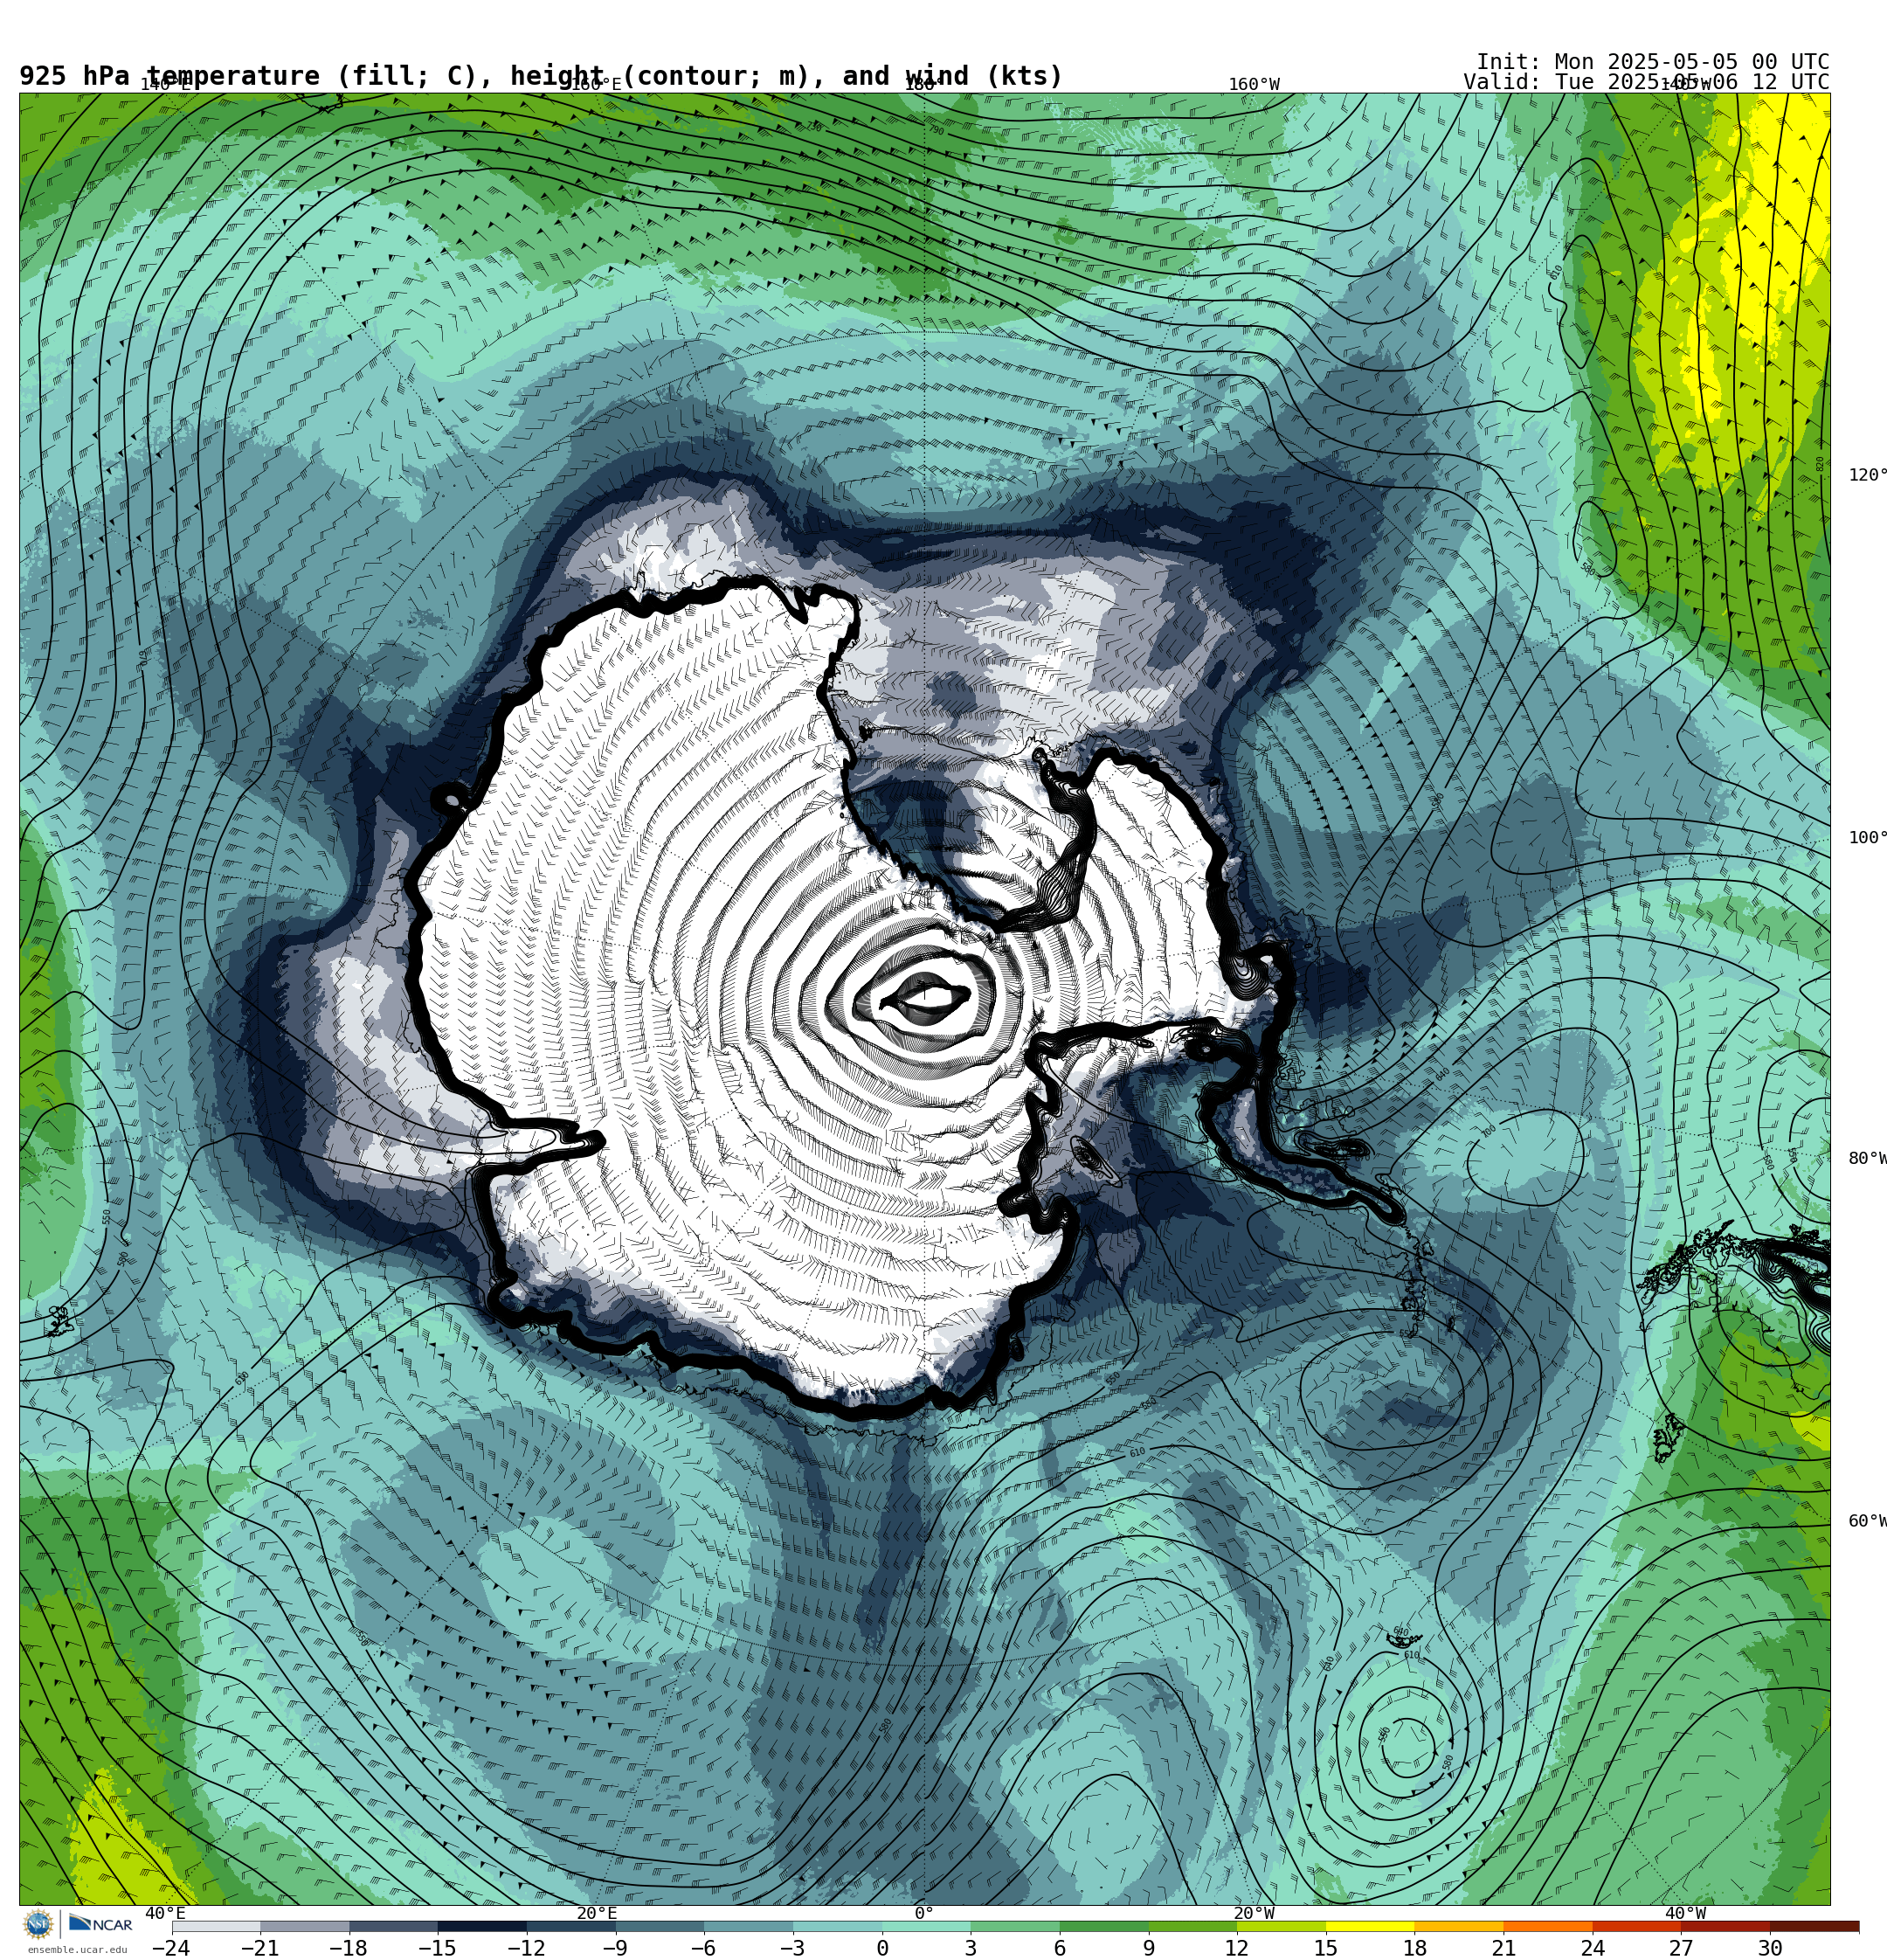Image resolution: width=1887 pixels, height=1960 pixels.
Task: Open the ensemble.ucar.edu link text
Action: [77, 1950]
